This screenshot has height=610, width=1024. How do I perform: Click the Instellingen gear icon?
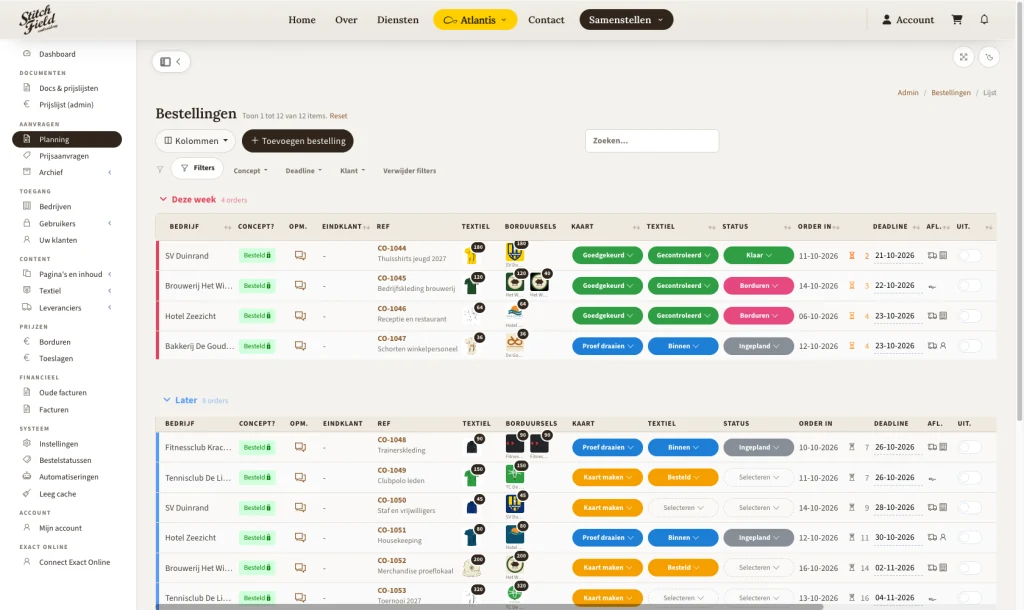(x=27, y=443)
